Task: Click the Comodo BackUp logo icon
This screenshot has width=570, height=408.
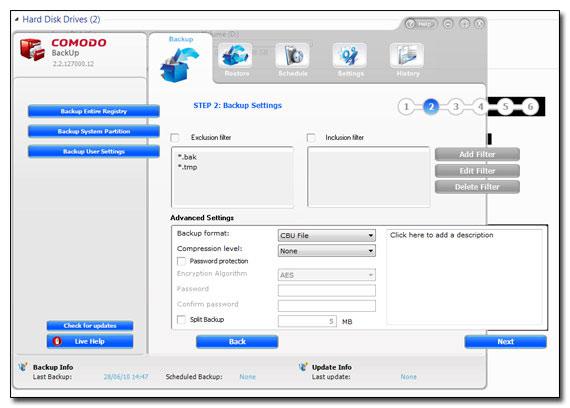Action: (x=32, y=50)
